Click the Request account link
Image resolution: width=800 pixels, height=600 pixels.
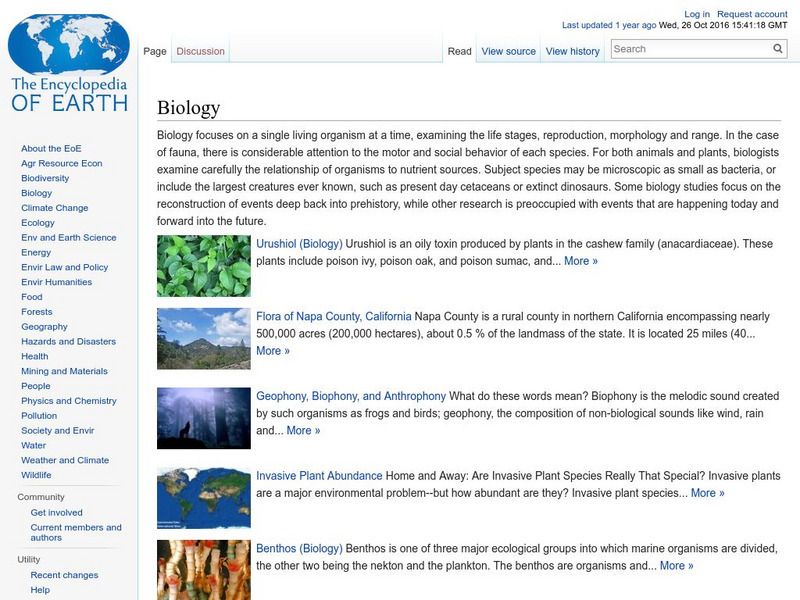[x=752, y=14]
